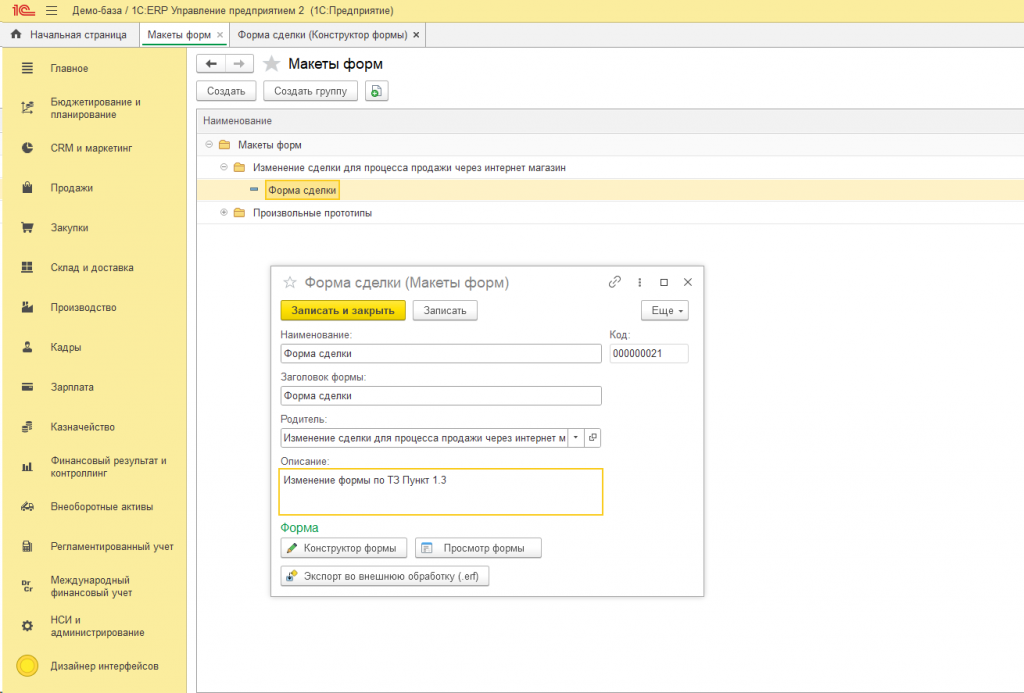Click the 1C logo icon
This screenshot has width=1024, height=693.
pyautogui.click(x=24, y=11)
